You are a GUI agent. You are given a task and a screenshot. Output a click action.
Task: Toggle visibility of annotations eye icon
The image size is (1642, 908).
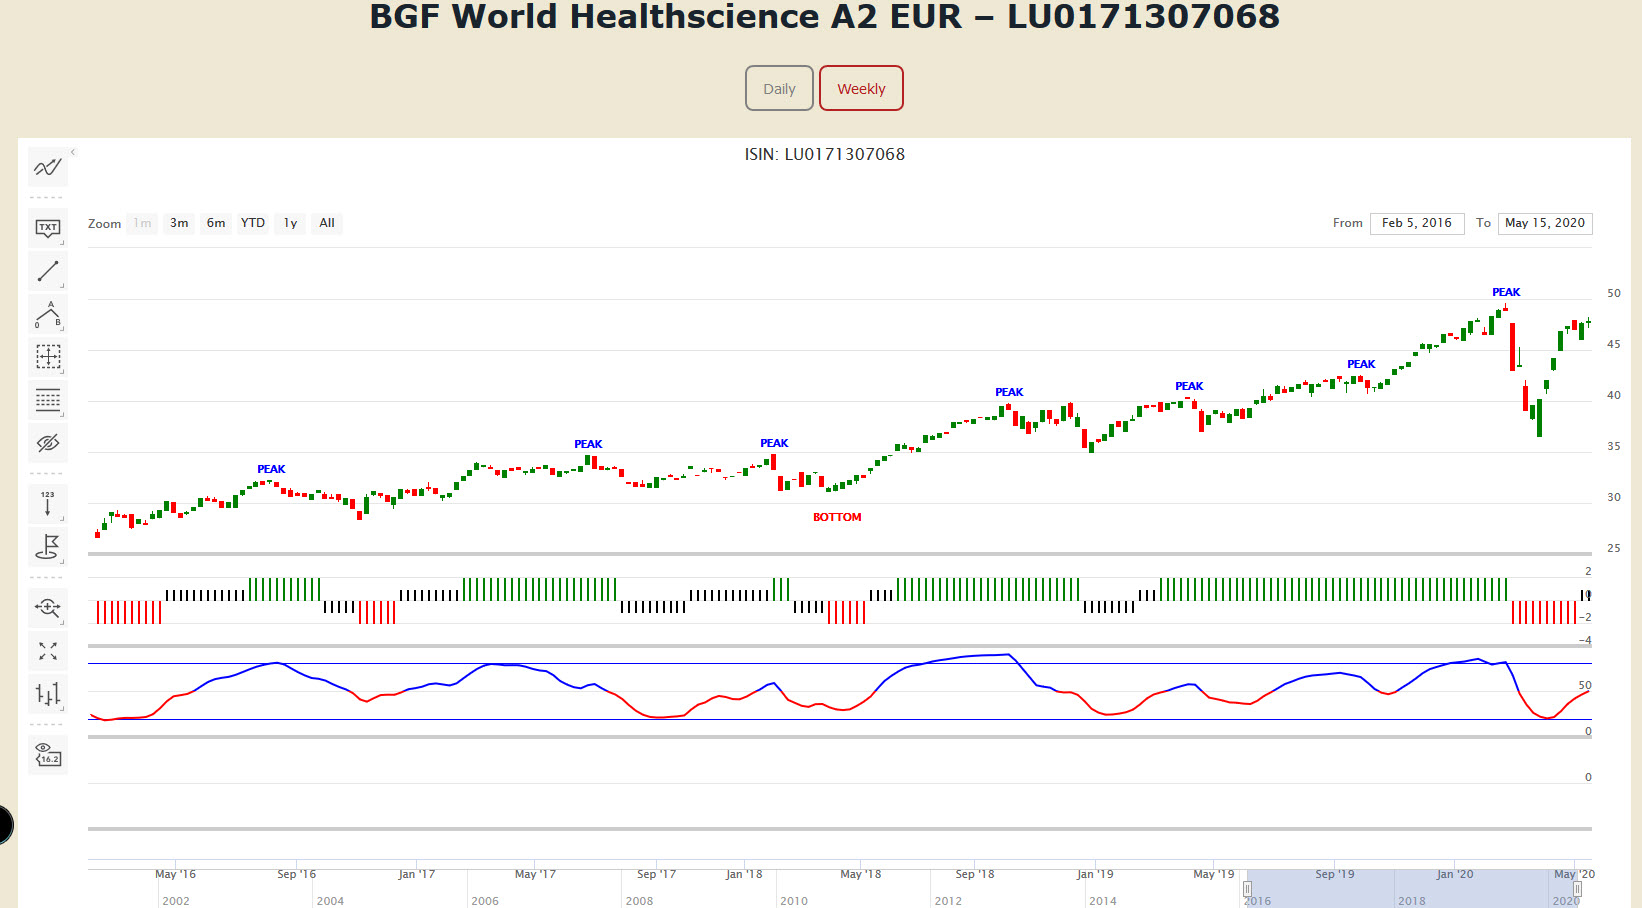(x=48, y=443)
